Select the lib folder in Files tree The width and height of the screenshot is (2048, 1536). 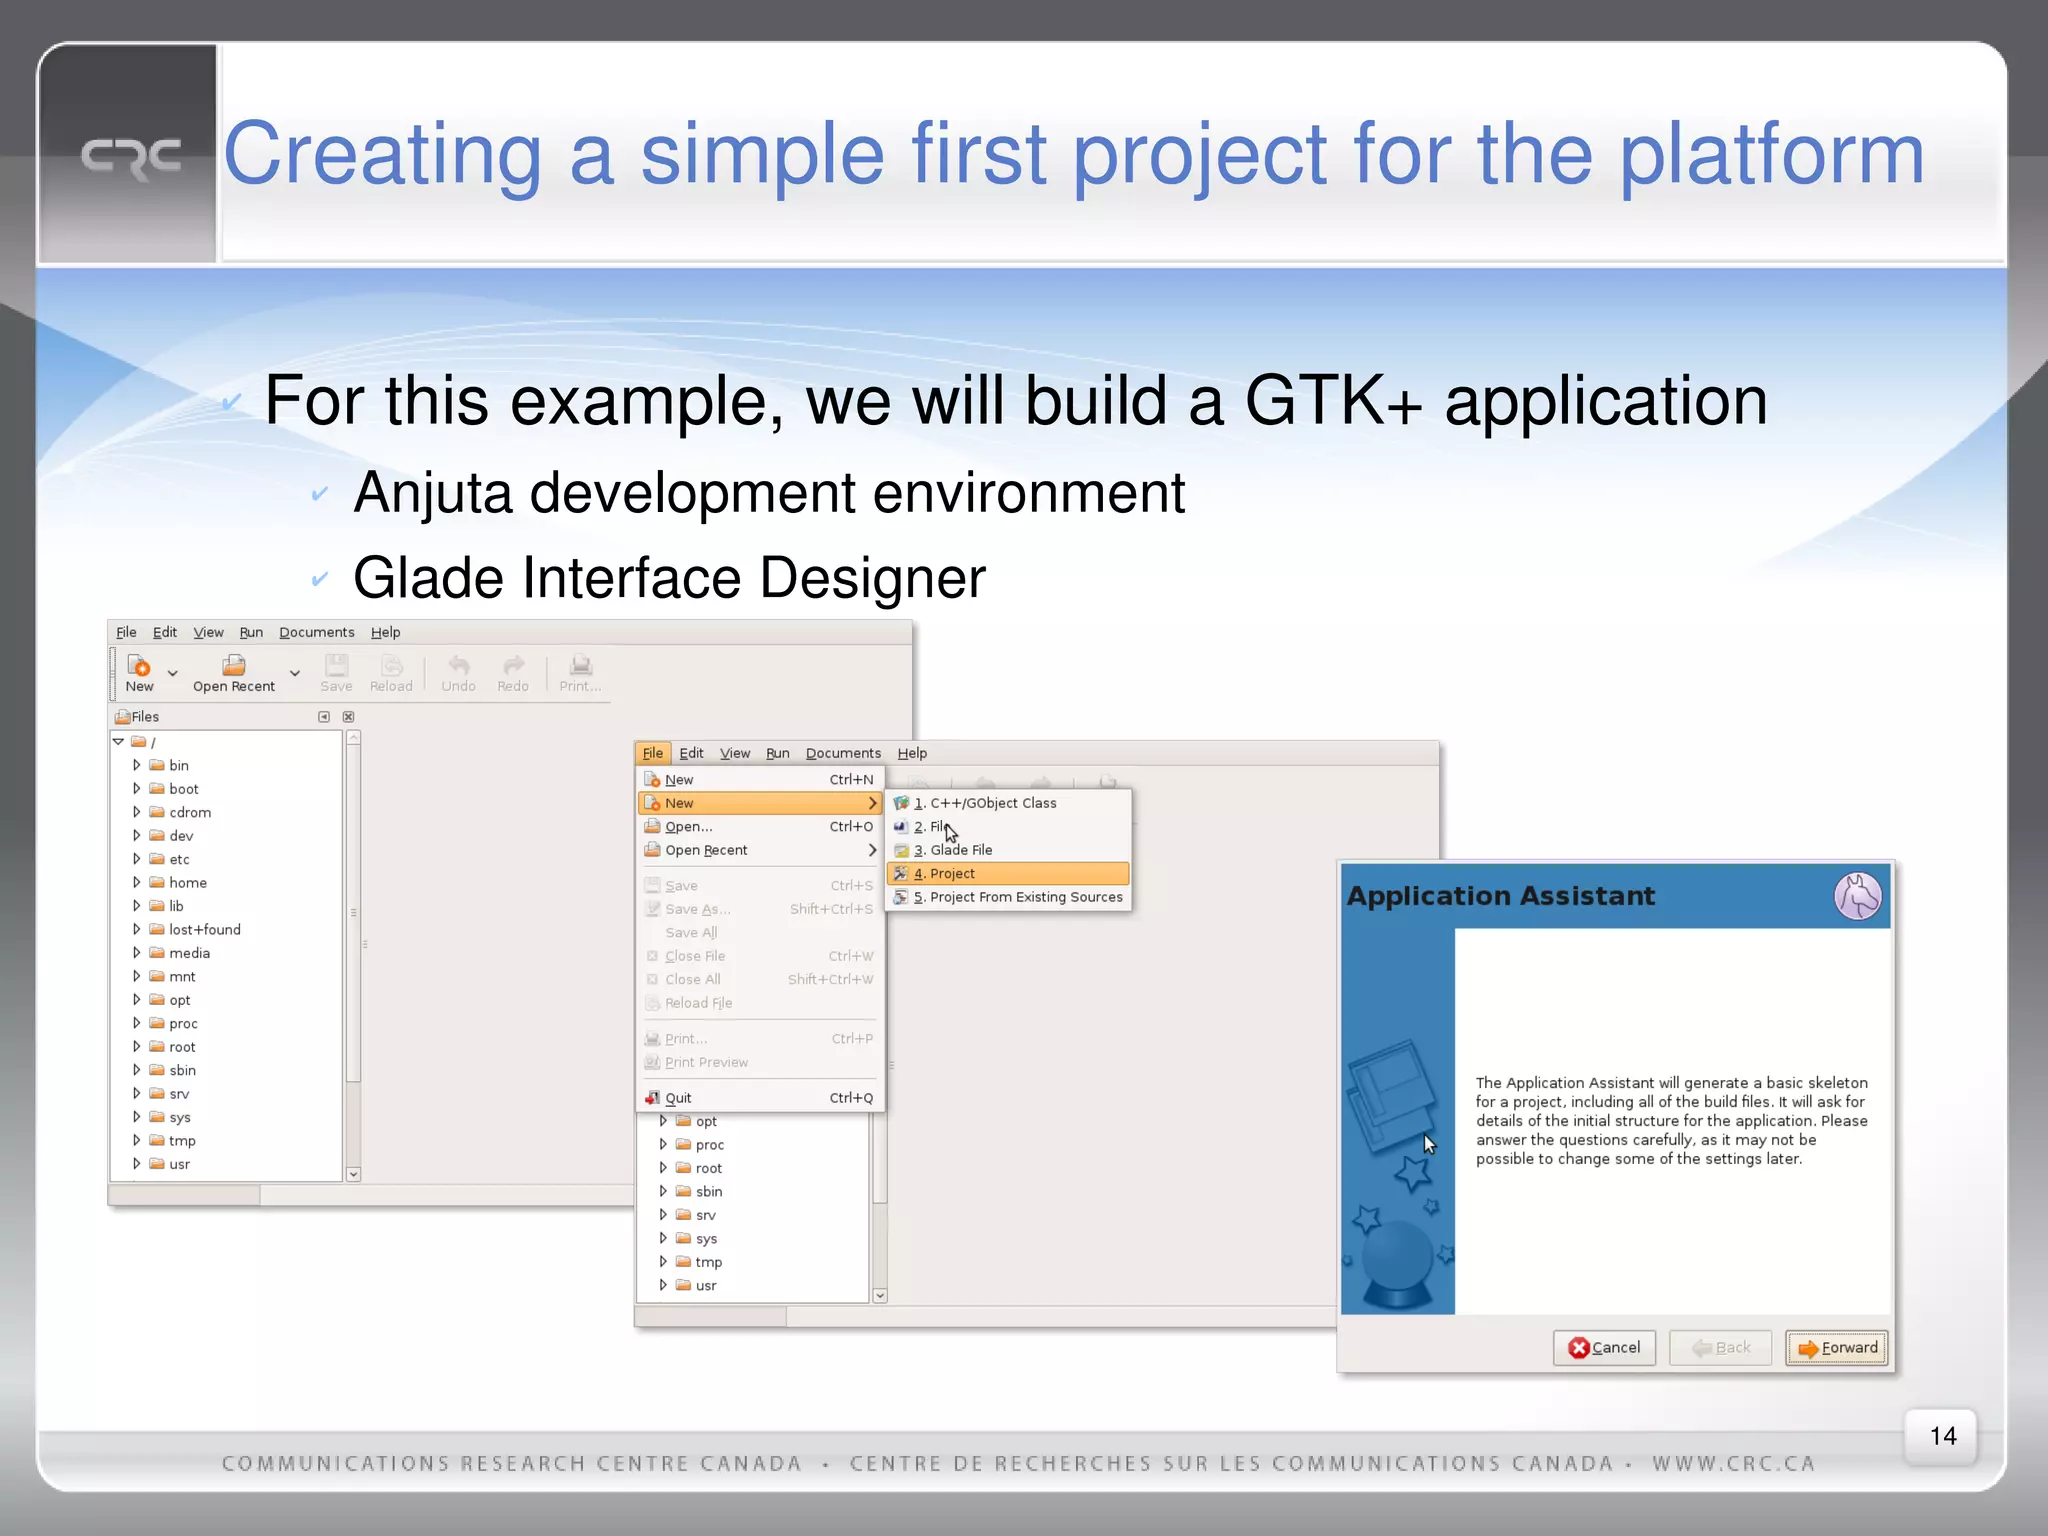coord(176,906)
